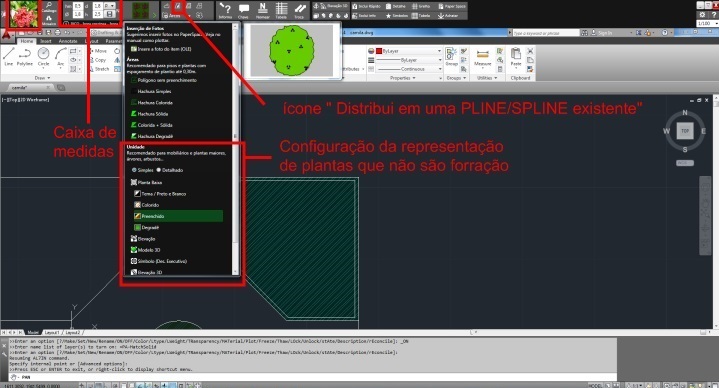The width and height of the screenshot is (719, 388).
Task: Click the red flower plant thumbnail
Action: pyautogui.click(x=23, y=15)
